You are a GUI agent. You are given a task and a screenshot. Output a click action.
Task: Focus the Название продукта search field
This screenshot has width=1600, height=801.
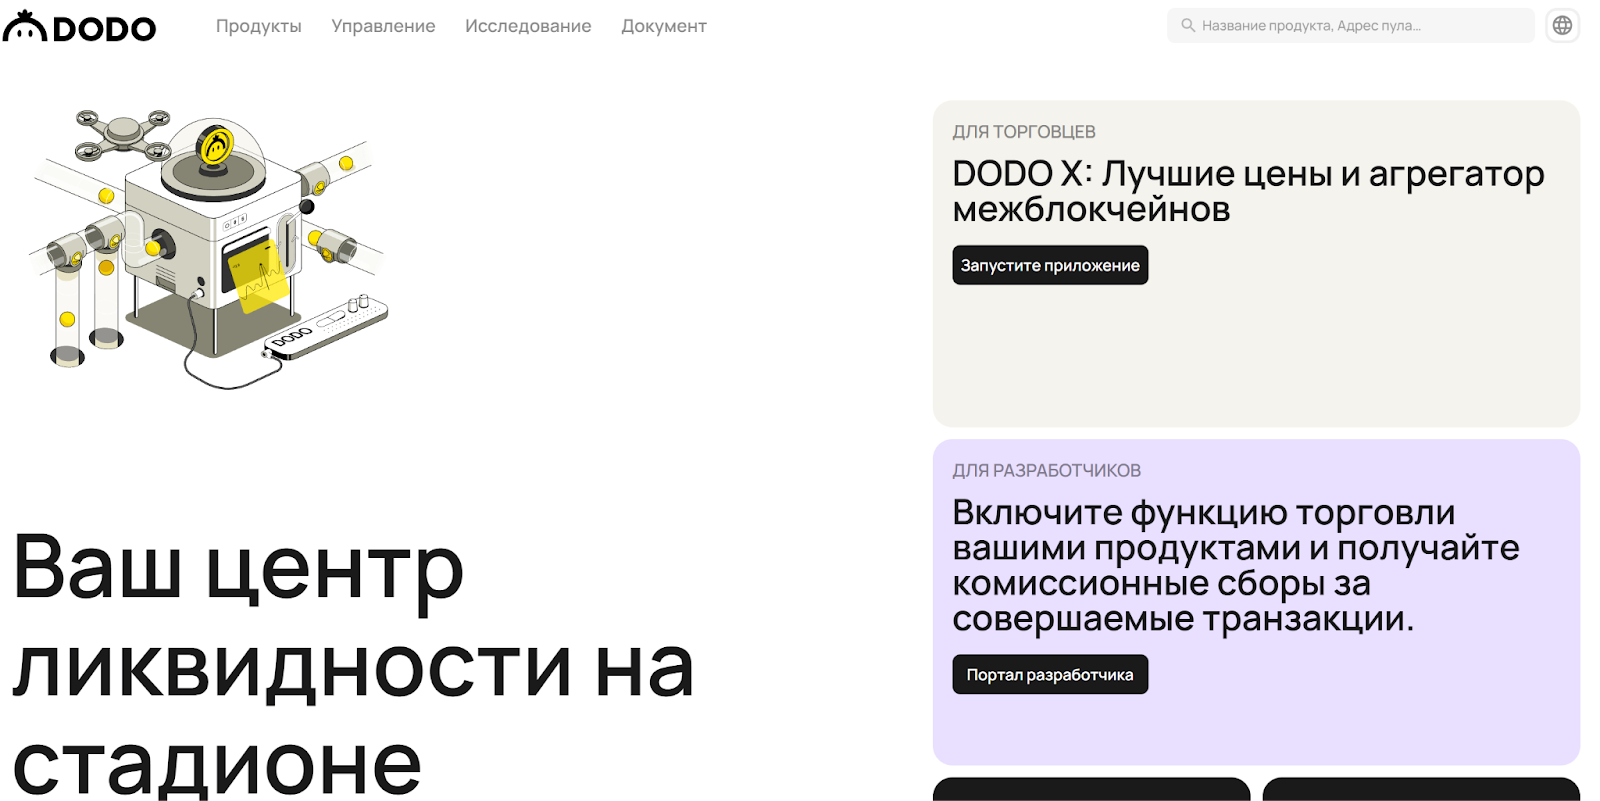point(1350,26)
